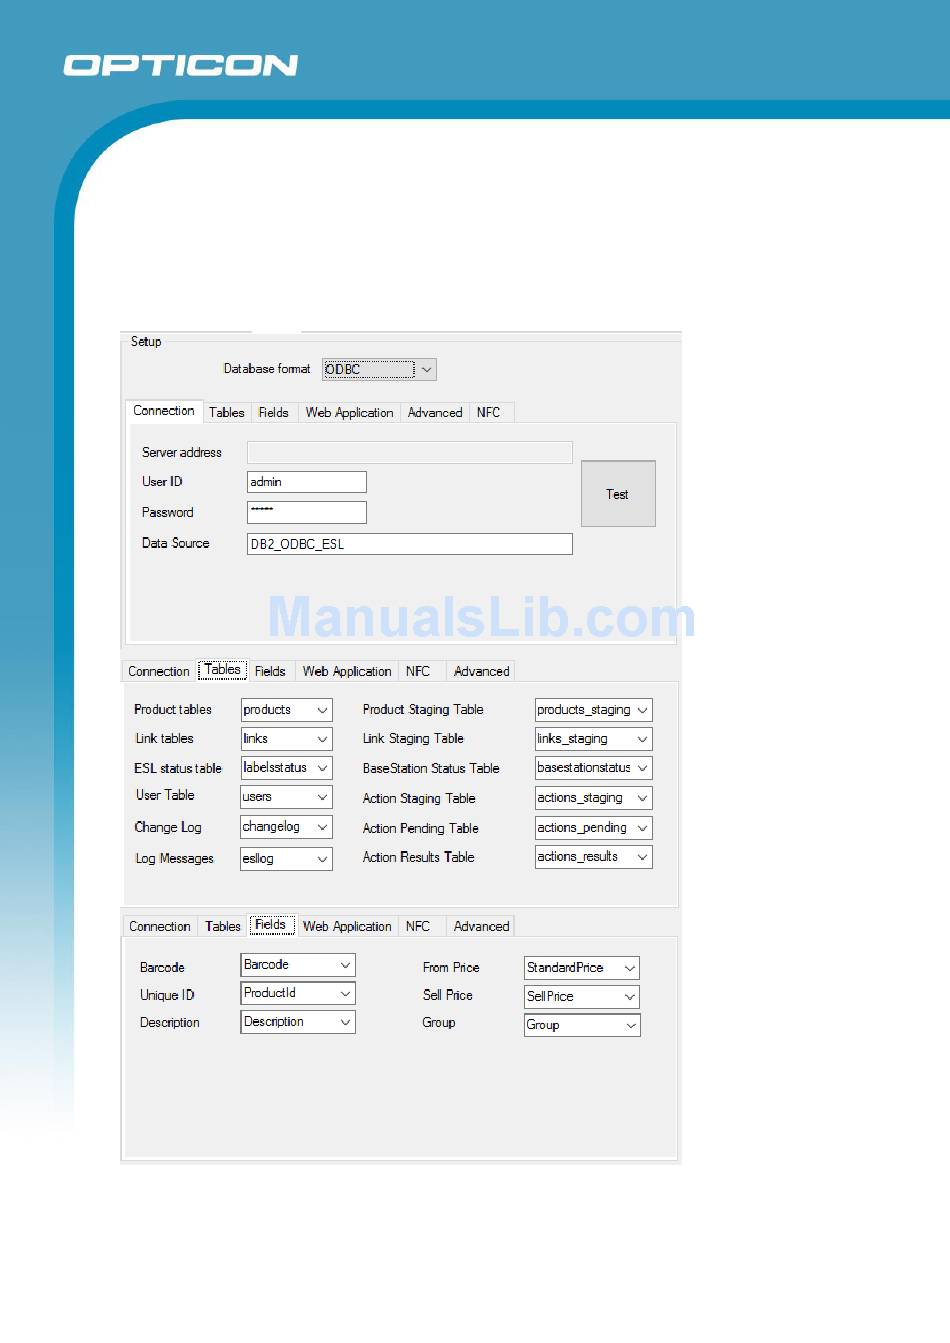Open Web Application tab in the middle panel
The height and width of the screenshot is (1343, 950).
[347, 671]
